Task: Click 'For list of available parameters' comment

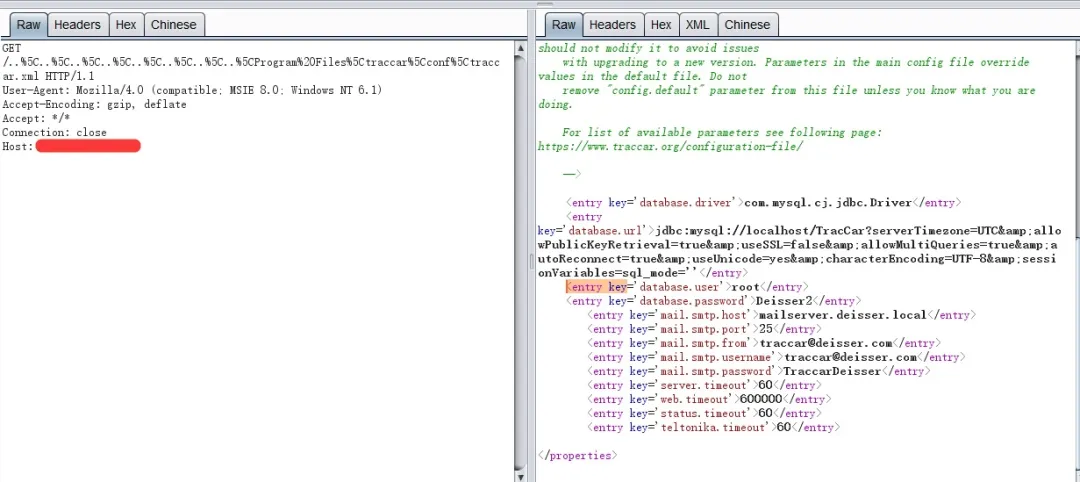Action: coord(722,132)
